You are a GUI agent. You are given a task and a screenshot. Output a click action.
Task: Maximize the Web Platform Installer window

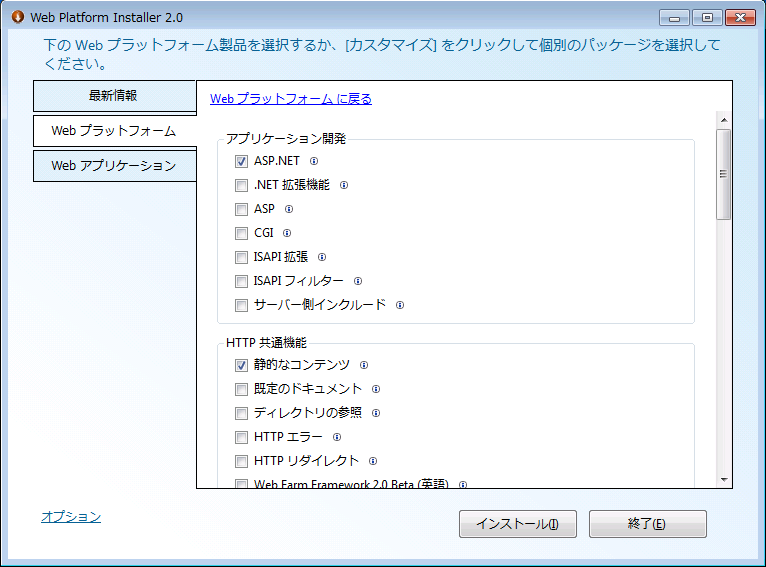(707, 18)
